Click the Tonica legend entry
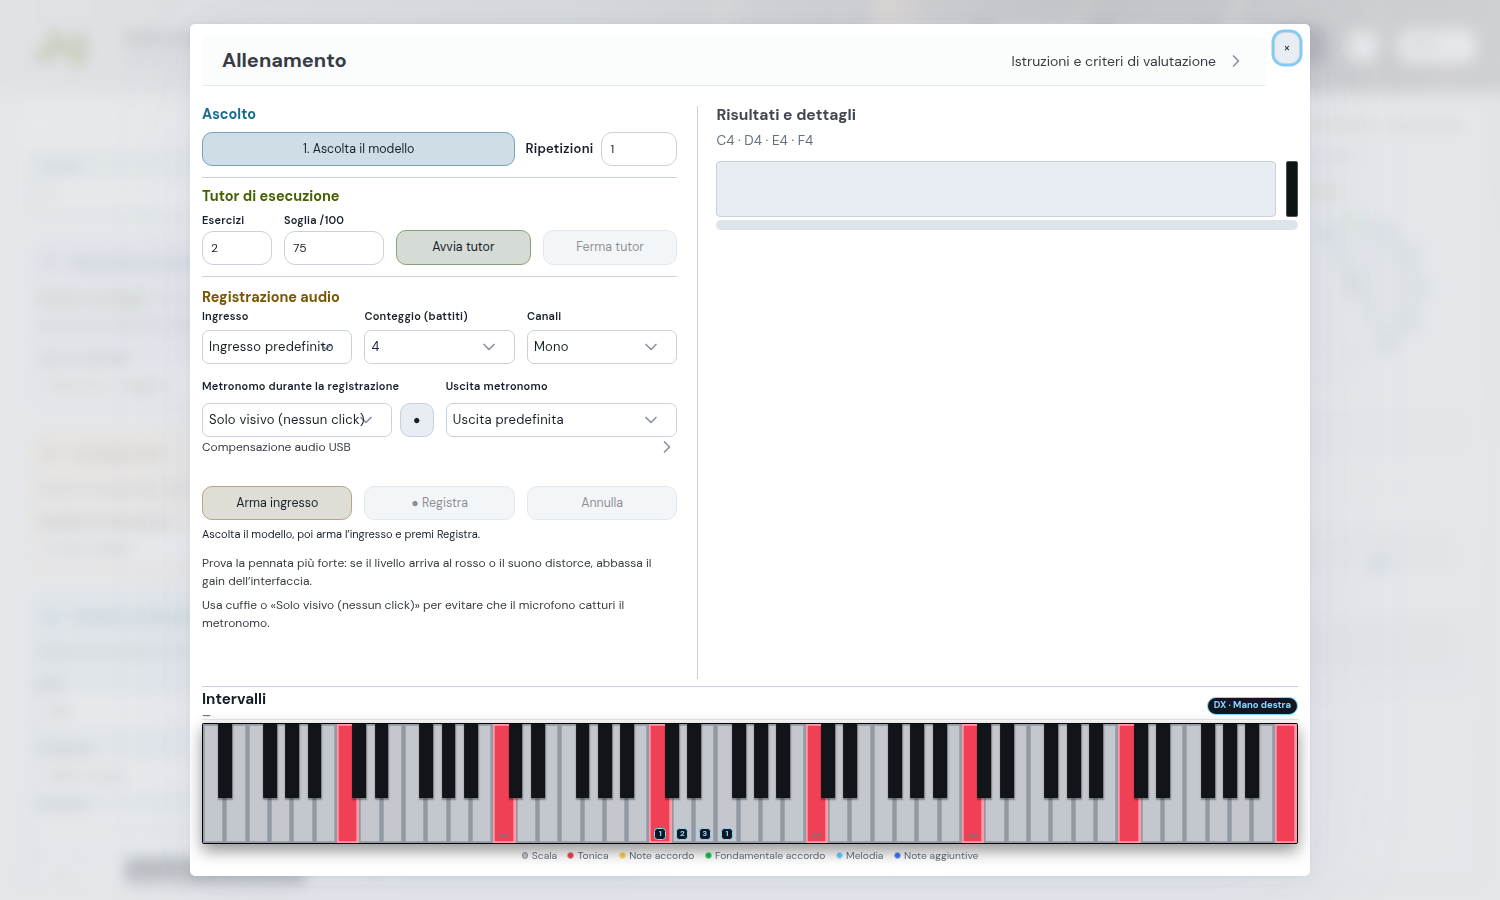 [x=588, y=856]
